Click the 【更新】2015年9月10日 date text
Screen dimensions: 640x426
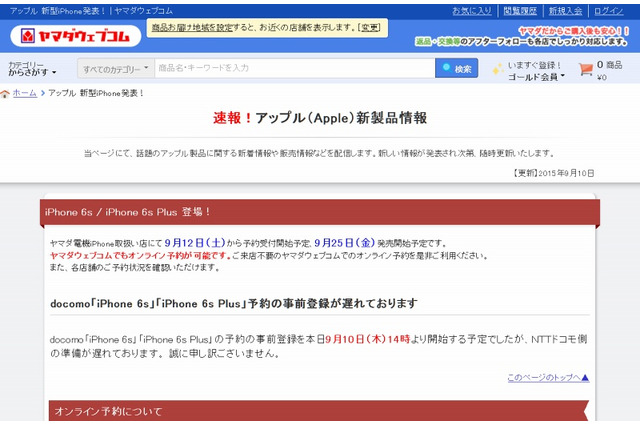point(553,173)
